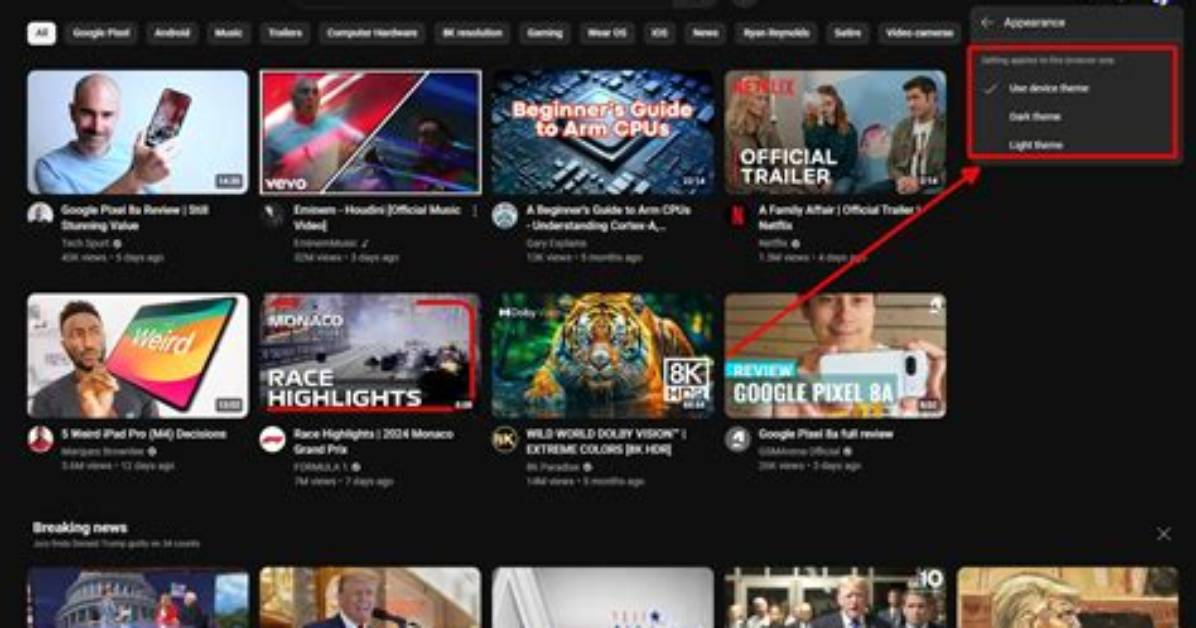Image resolution: width=1196 pixels, height=628 pixels.
Task: Open title 'A Family Affair | Official Trailer'
Action: point(839,217)
